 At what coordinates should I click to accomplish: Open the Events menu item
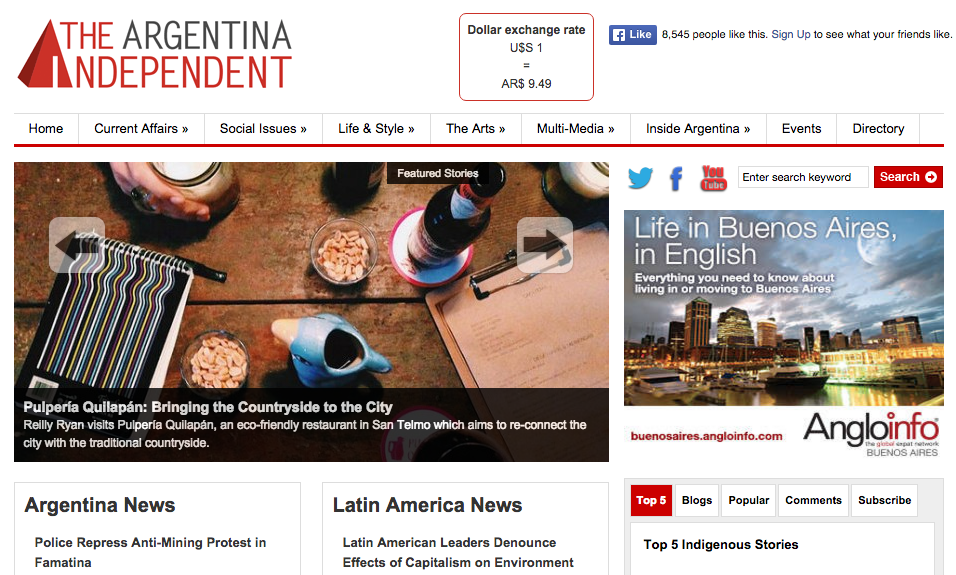coord(801,129)
